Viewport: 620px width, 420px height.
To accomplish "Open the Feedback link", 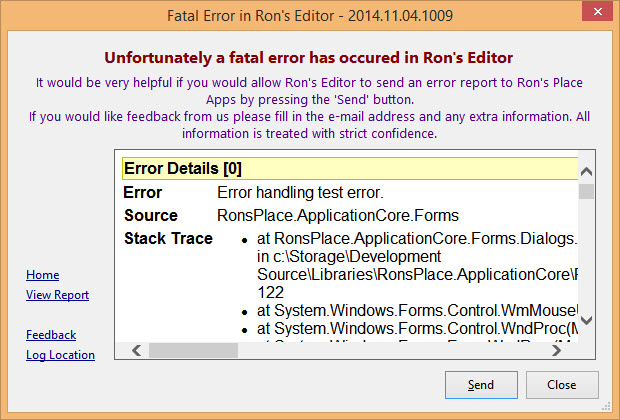I will point(51,335).
